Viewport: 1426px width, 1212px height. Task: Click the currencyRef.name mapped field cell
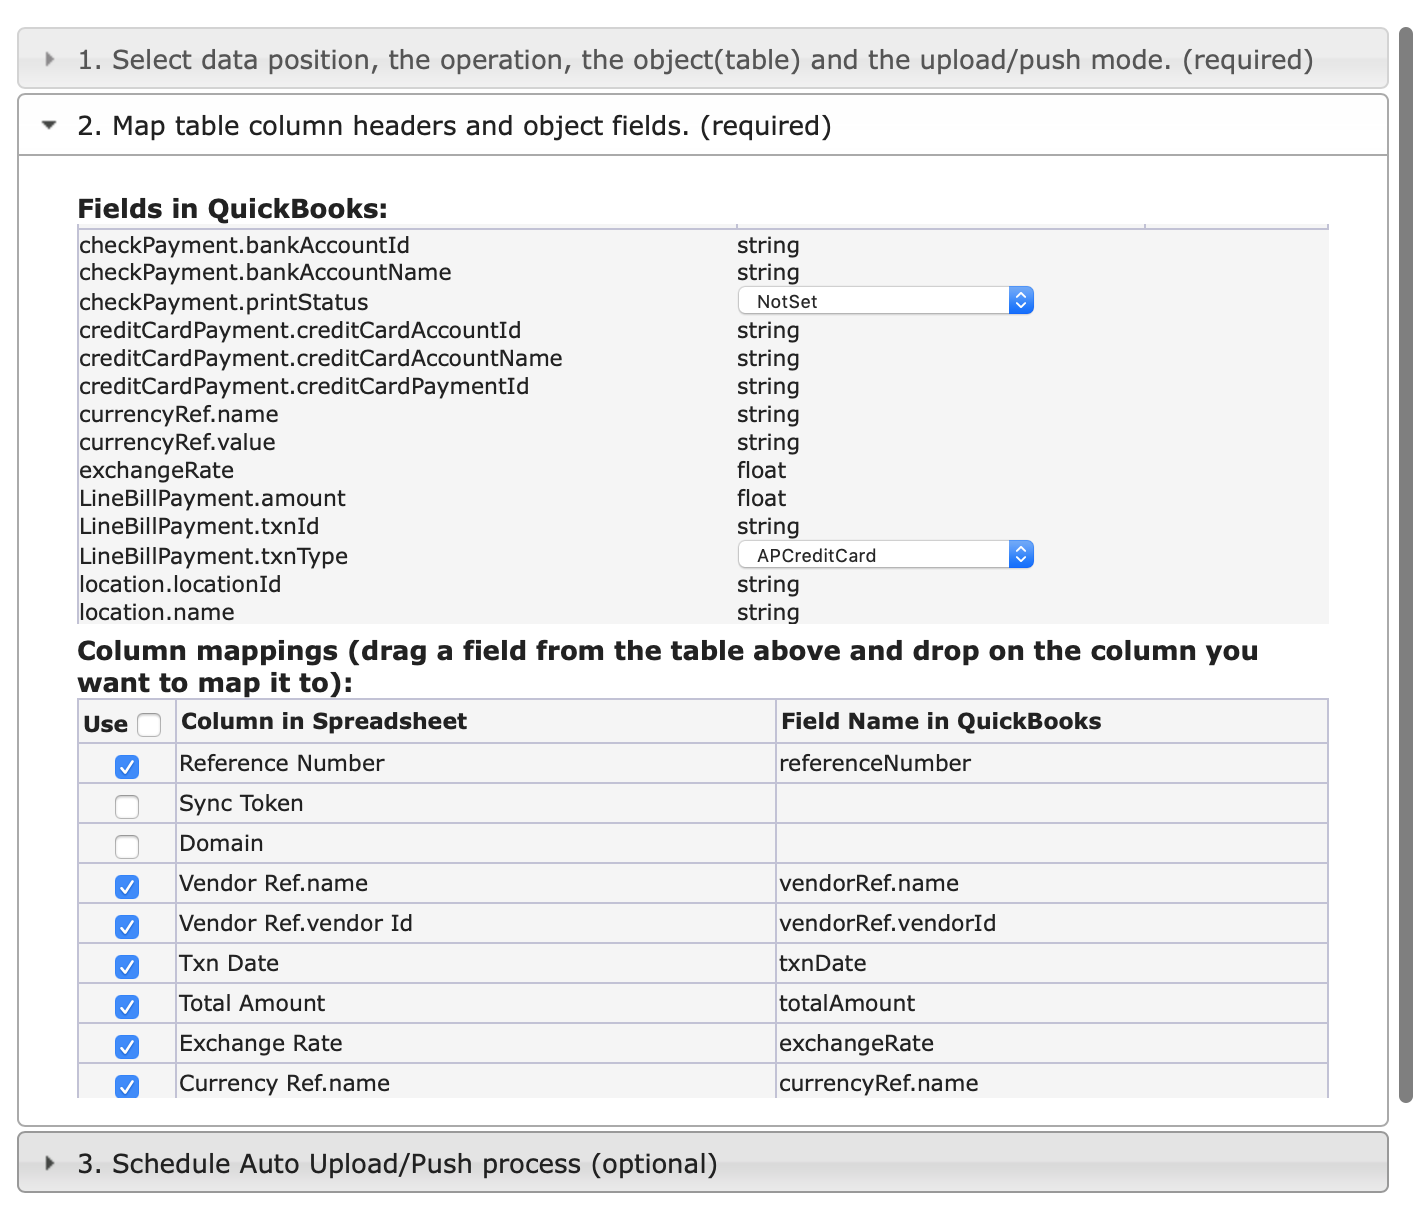[x=1052, y=1081]
